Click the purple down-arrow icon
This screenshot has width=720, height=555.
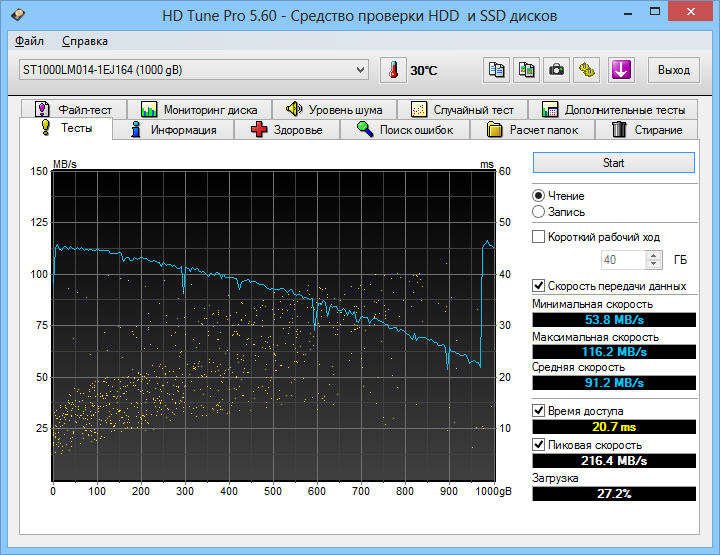click(x=621, y=70)
